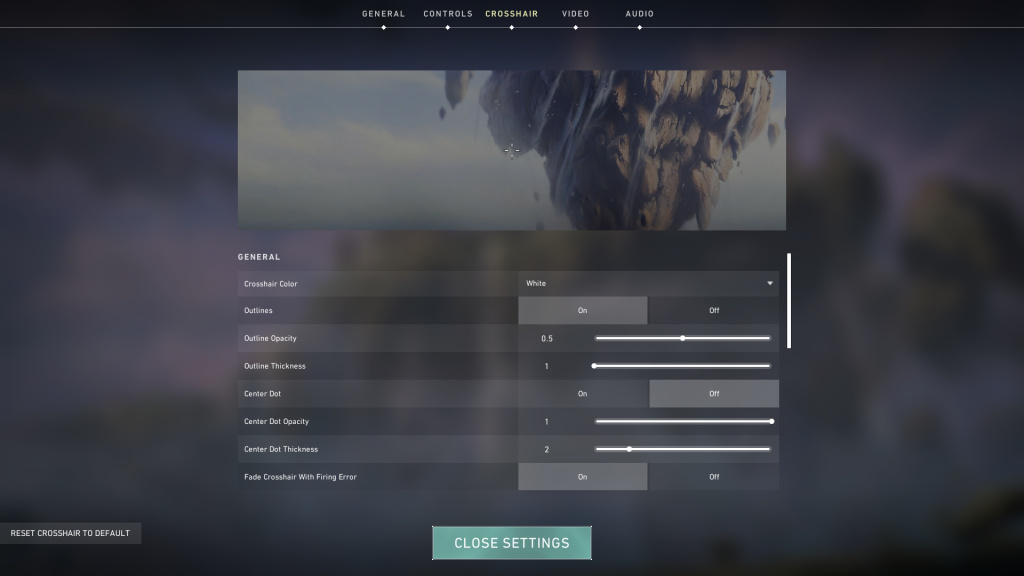
Task: Click the Center Dot Thickness value 2
Action: point(547,449)
